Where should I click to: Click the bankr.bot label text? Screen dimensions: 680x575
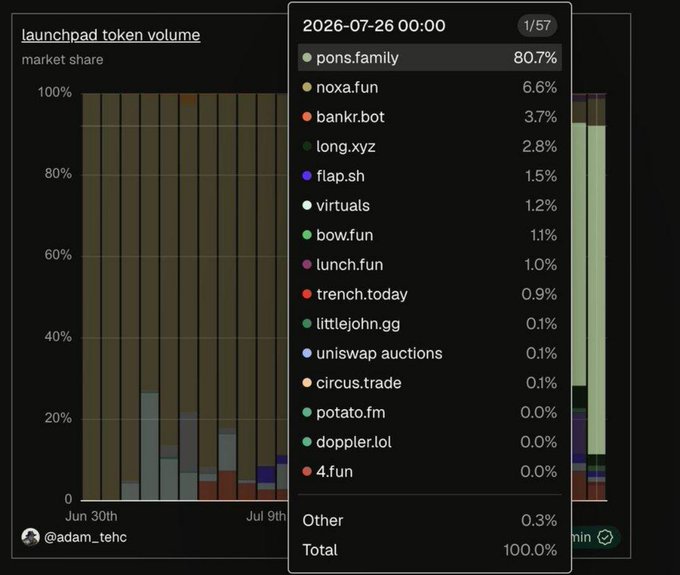pos(350,117)
